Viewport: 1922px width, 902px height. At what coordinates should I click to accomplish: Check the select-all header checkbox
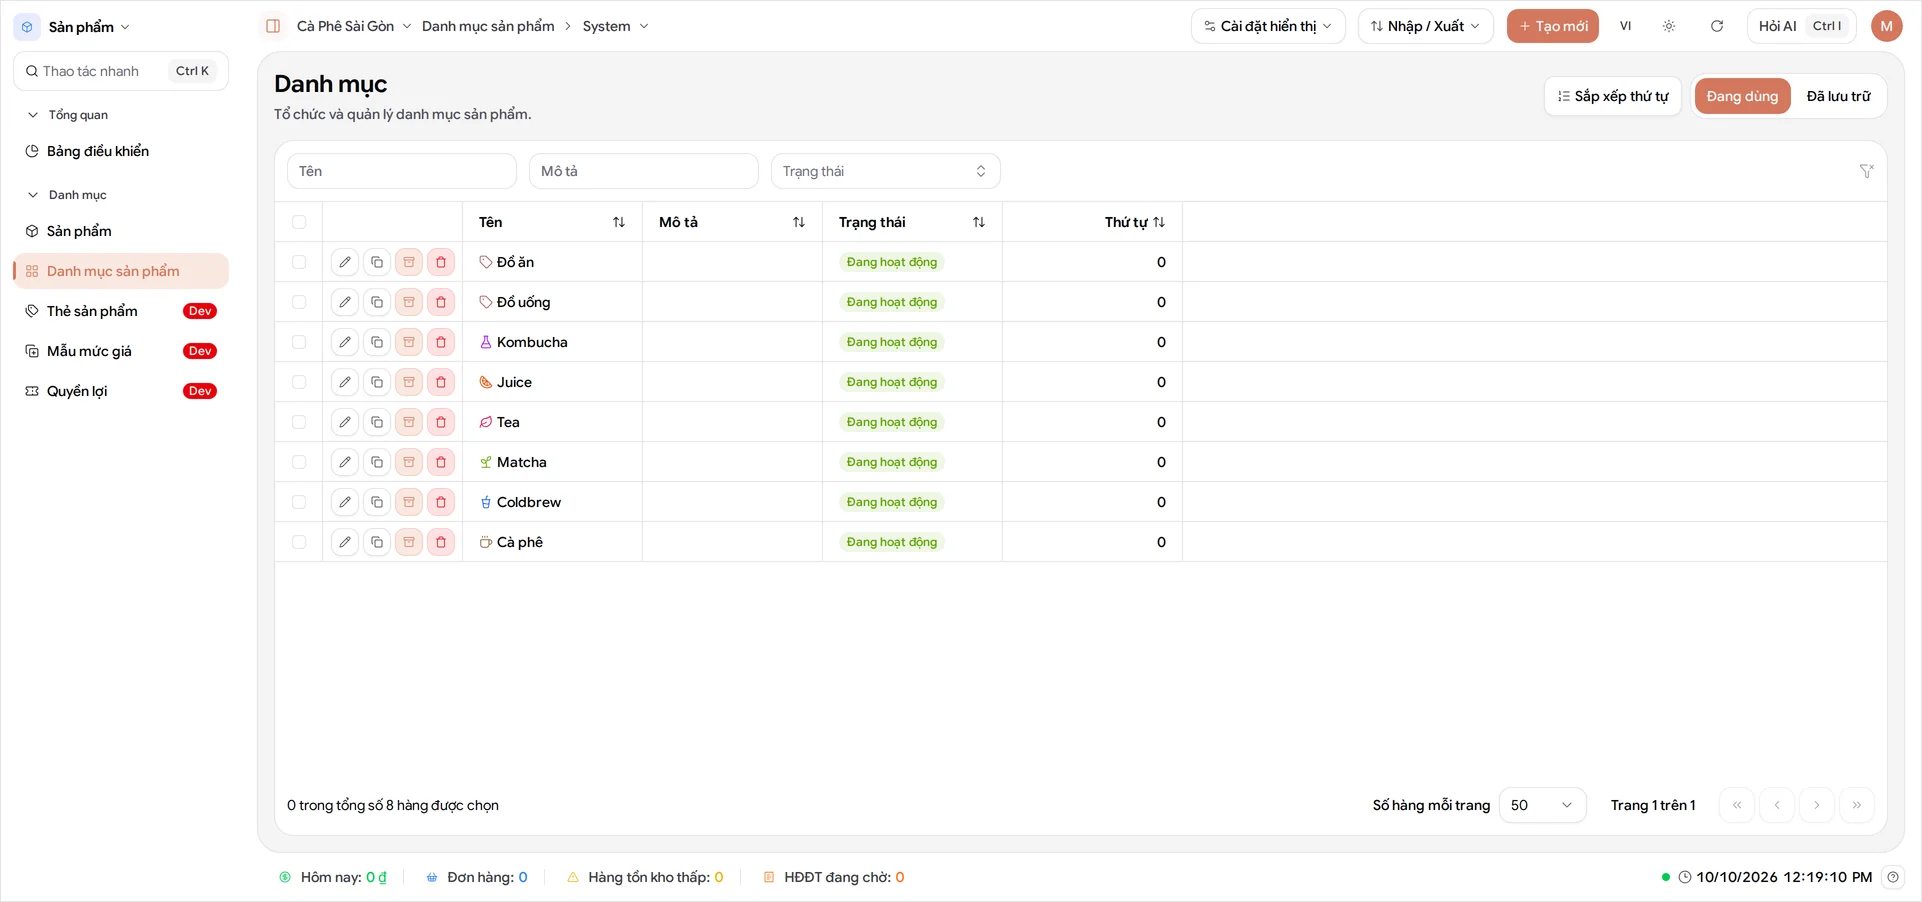(x=299, y=222)
